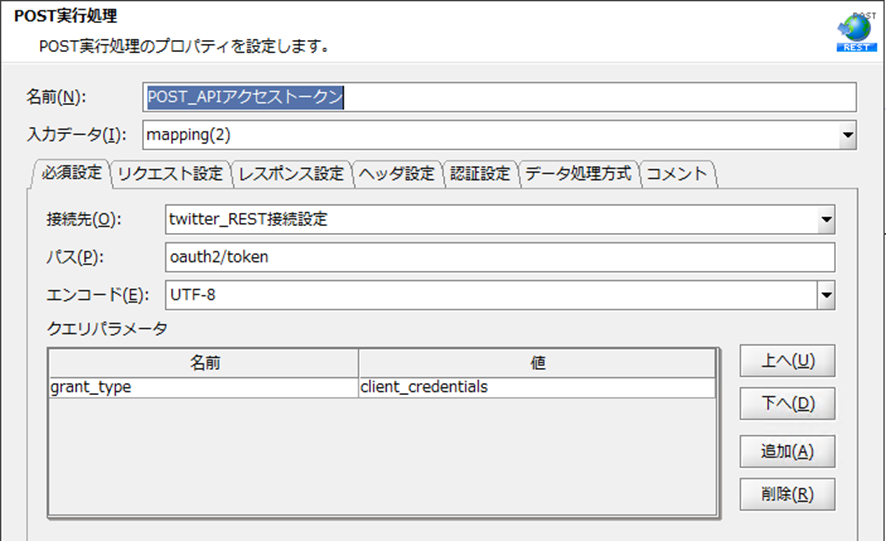The image size is (886, 541).
Task: Select the client_credentials value cell
Action: click(x=537, y=387)
